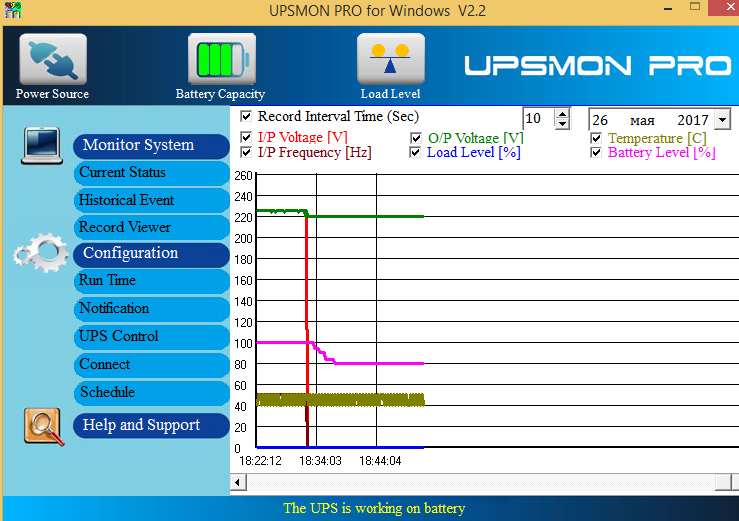Click the chart scrollbar left arrow
The width and height of the screenshot is (739, 521).
(238, 482)
